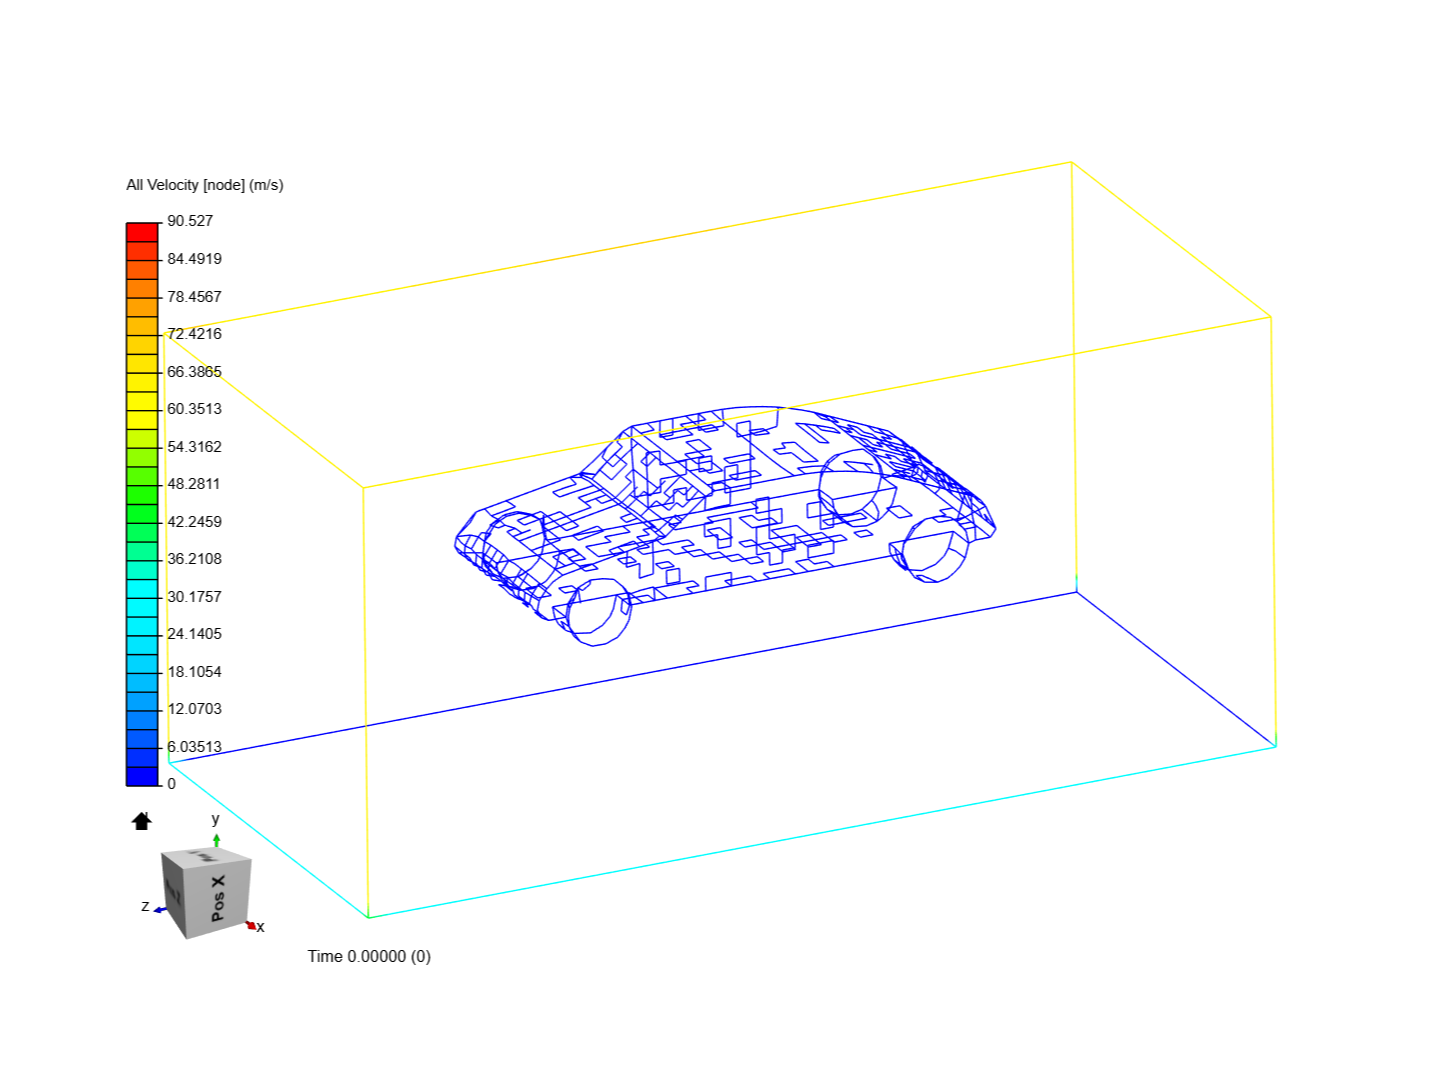1440x1080 pixels.
Task: Click the legend value 84.4919
Action: point(194,259)
